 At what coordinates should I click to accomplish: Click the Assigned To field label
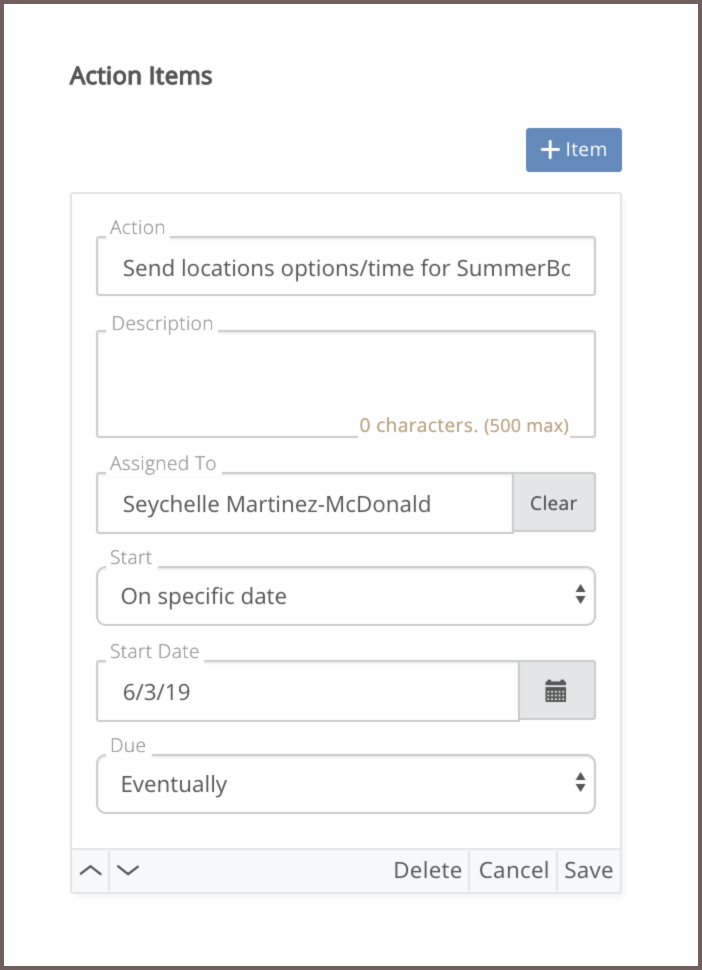click(x=163, y=463)
